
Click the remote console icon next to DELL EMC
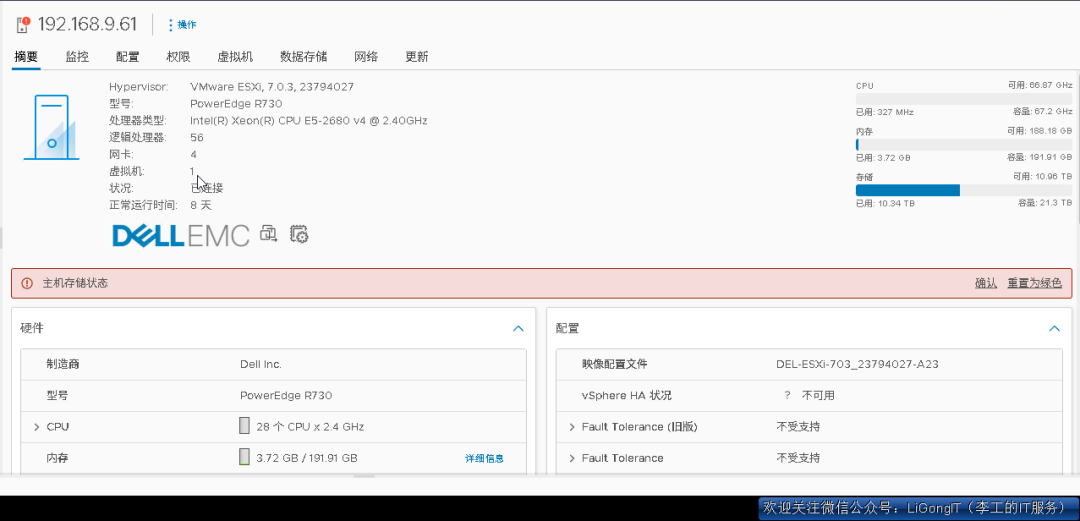(269, 234)
